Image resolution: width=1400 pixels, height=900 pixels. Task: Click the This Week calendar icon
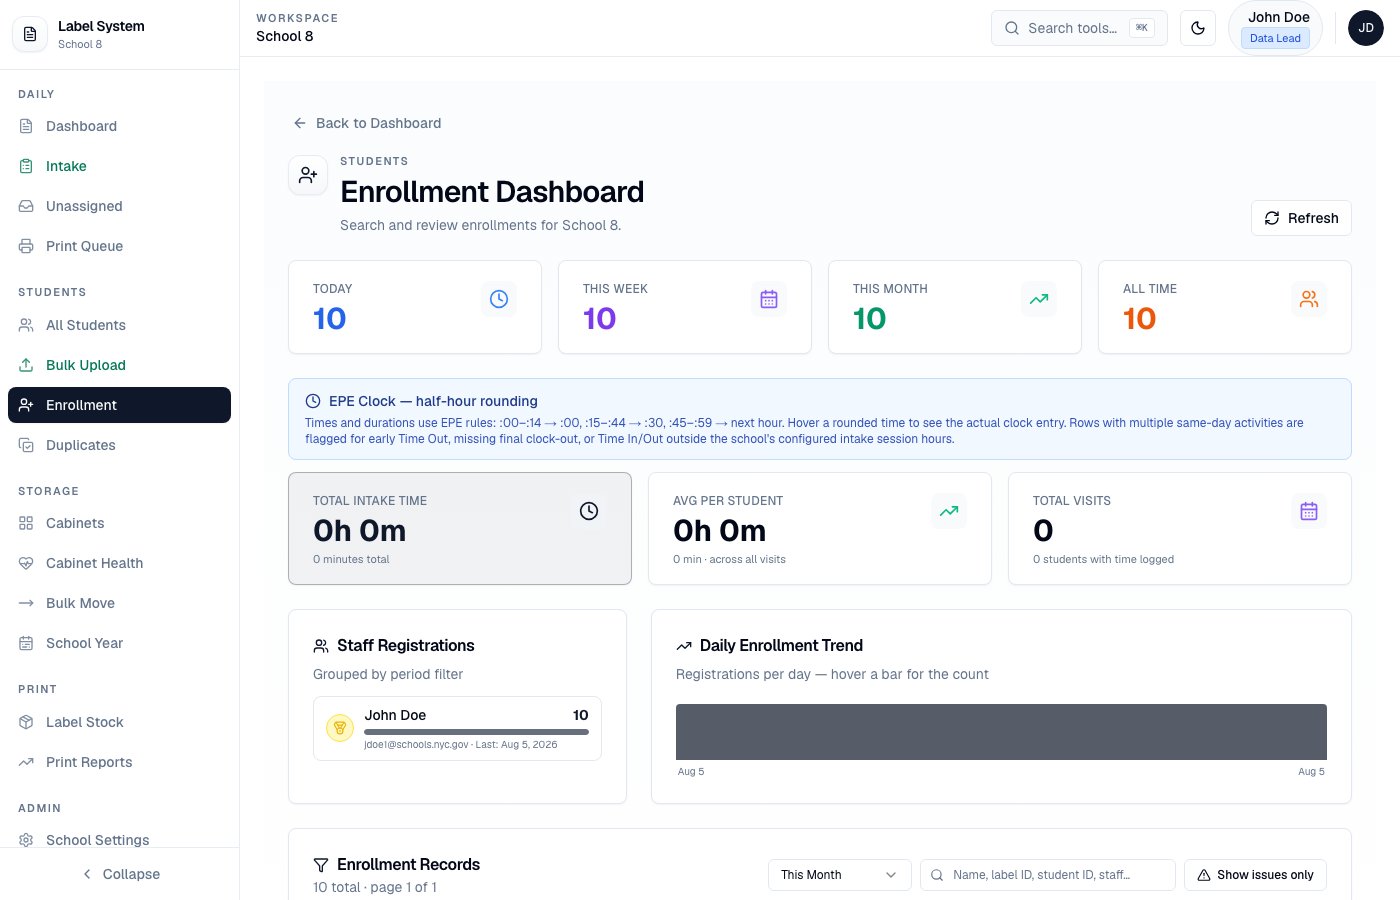pos(769,299)
